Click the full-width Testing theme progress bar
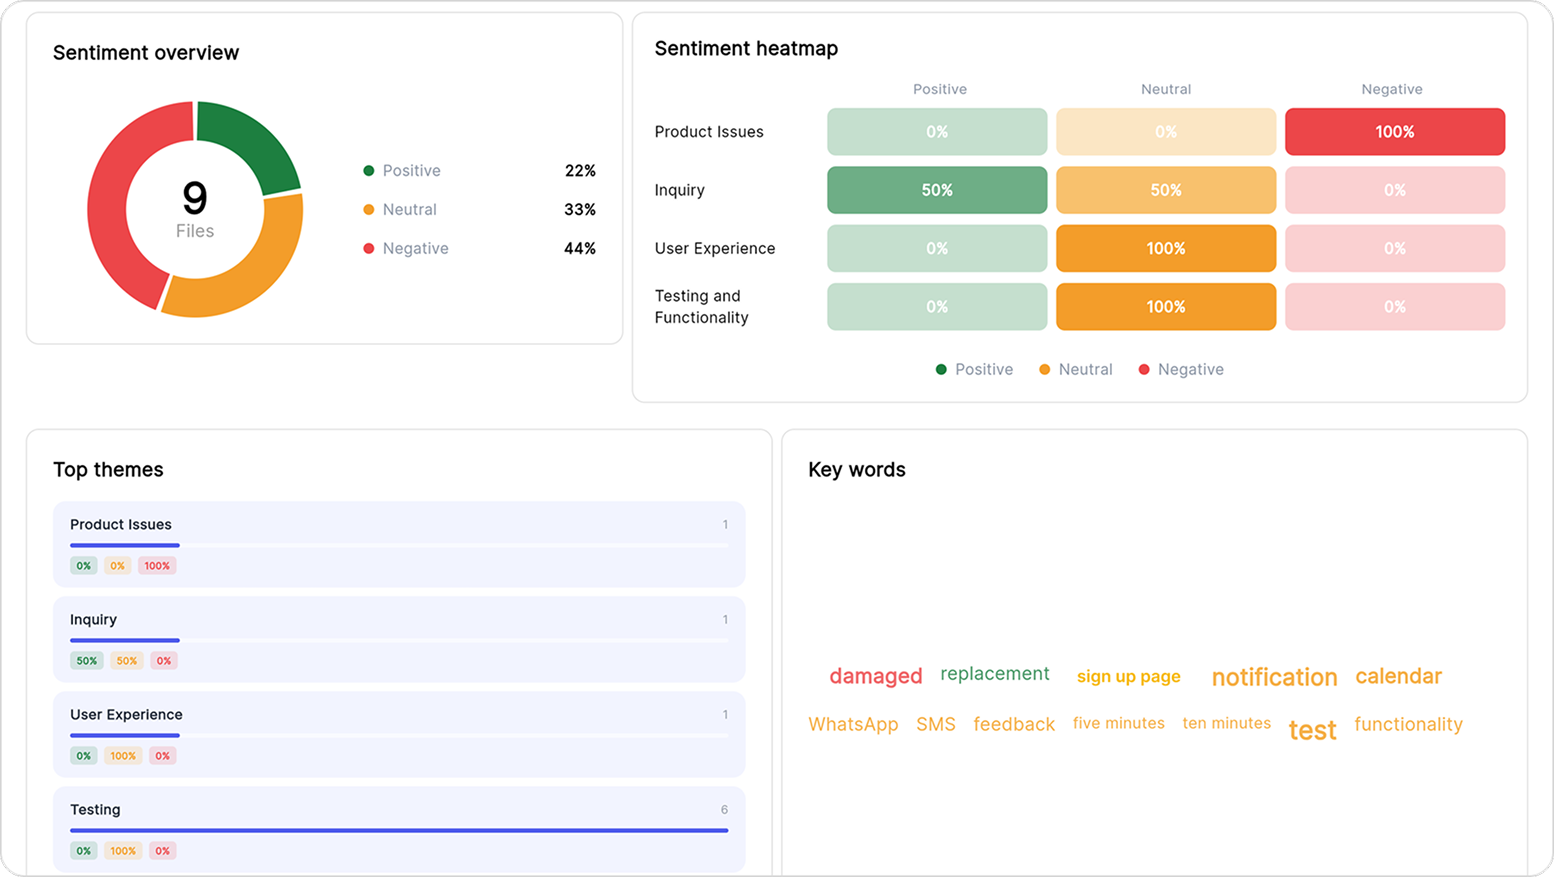 (398, 830)
